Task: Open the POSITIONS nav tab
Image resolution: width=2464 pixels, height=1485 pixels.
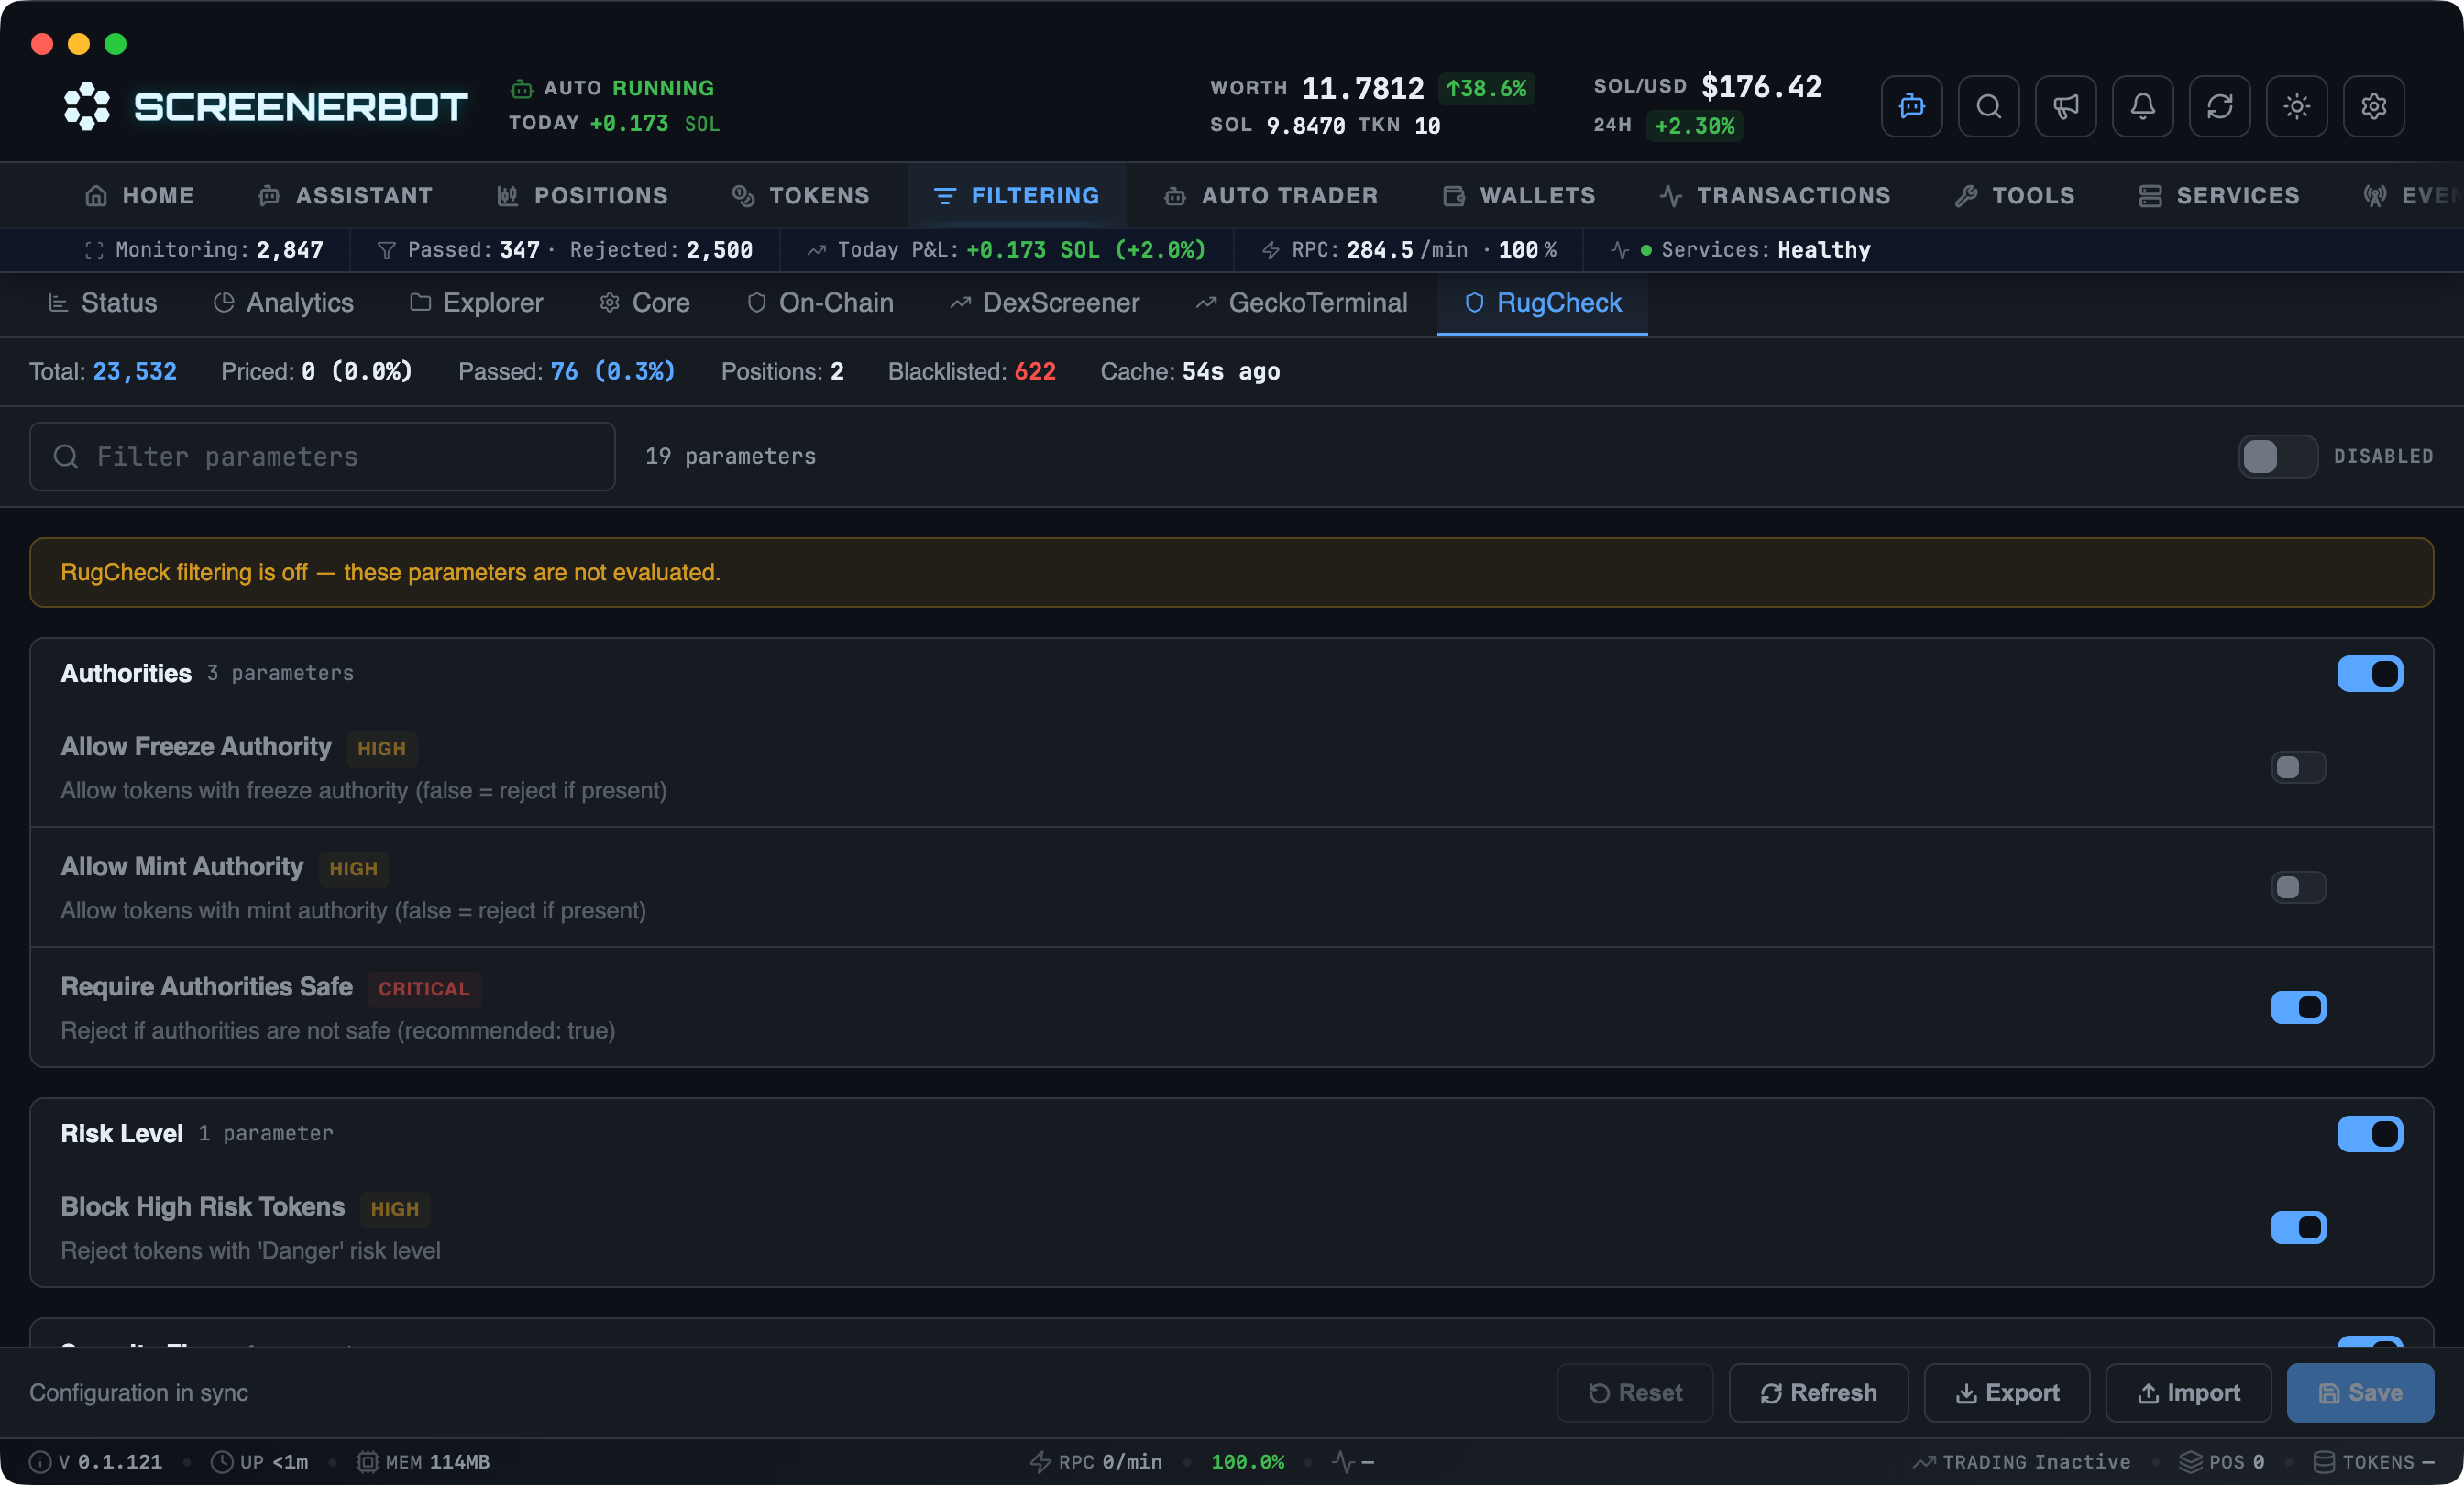Action: [x=582, y=195]
